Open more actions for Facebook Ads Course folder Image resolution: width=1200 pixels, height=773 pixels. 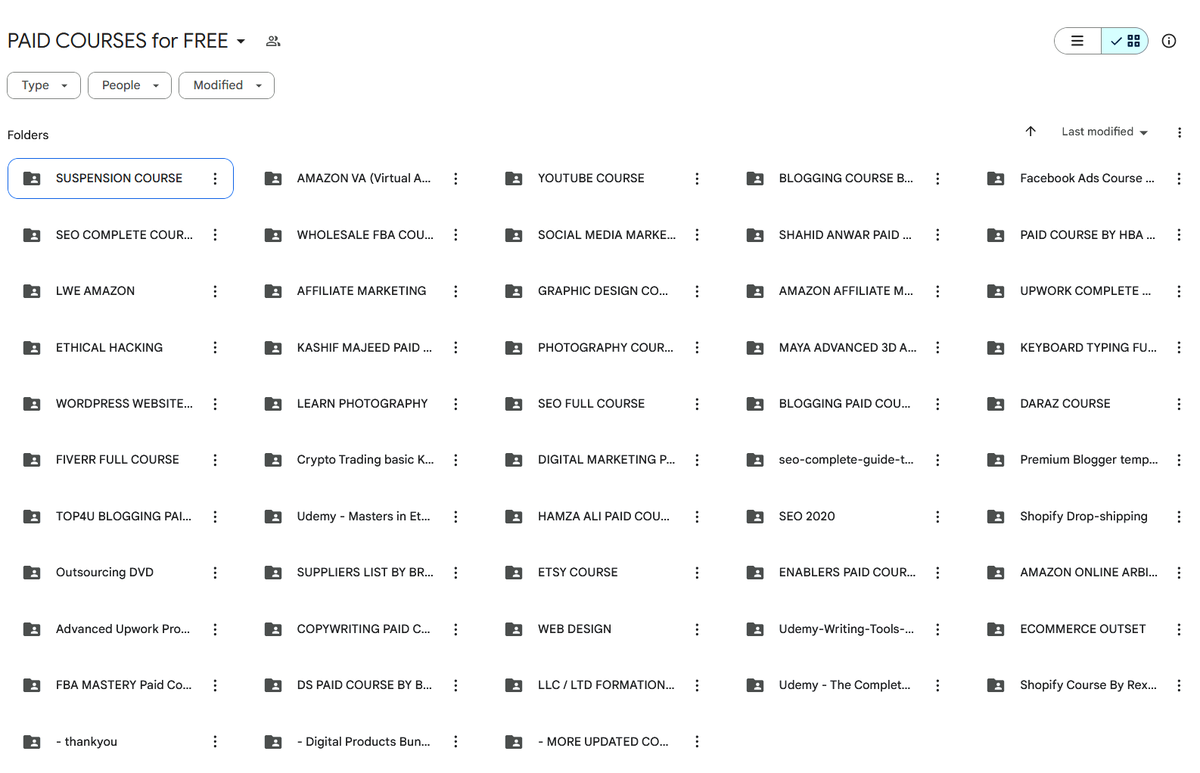[x=1179, y=179]
